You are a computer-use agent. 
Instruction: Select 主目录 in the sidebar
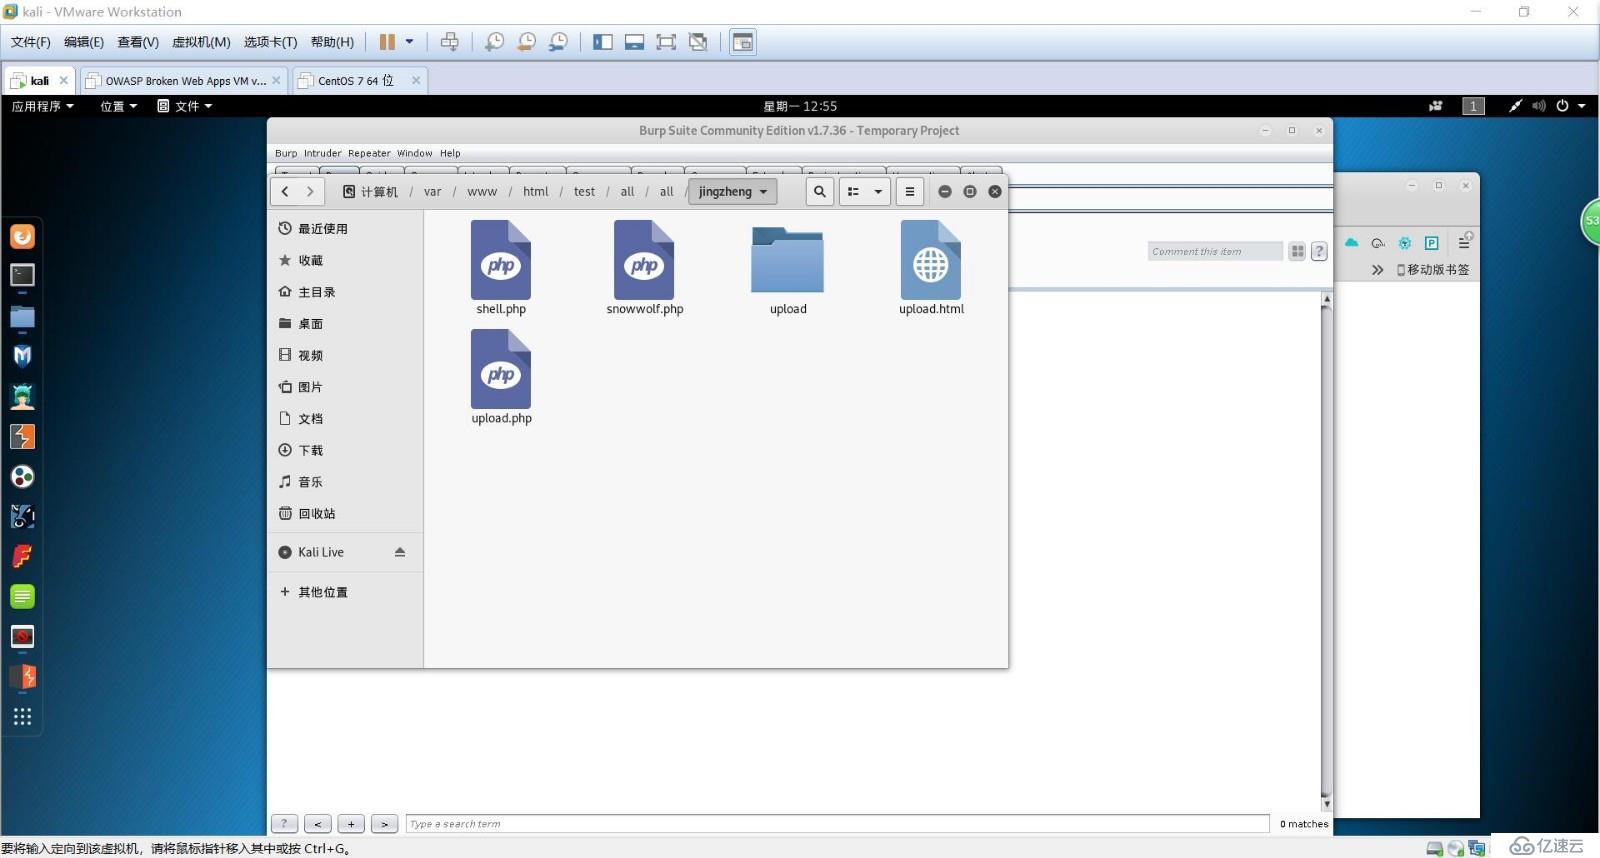pyautogui.click(x=345, y=292)
